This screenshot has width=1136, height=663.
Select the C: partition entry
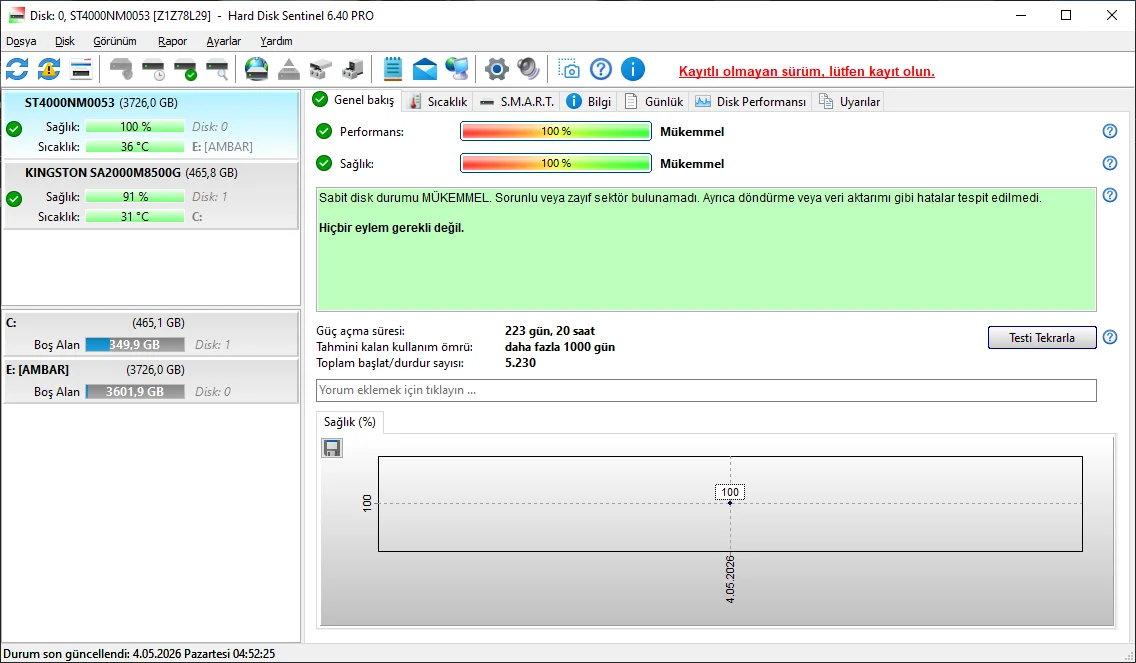[151, 334]
